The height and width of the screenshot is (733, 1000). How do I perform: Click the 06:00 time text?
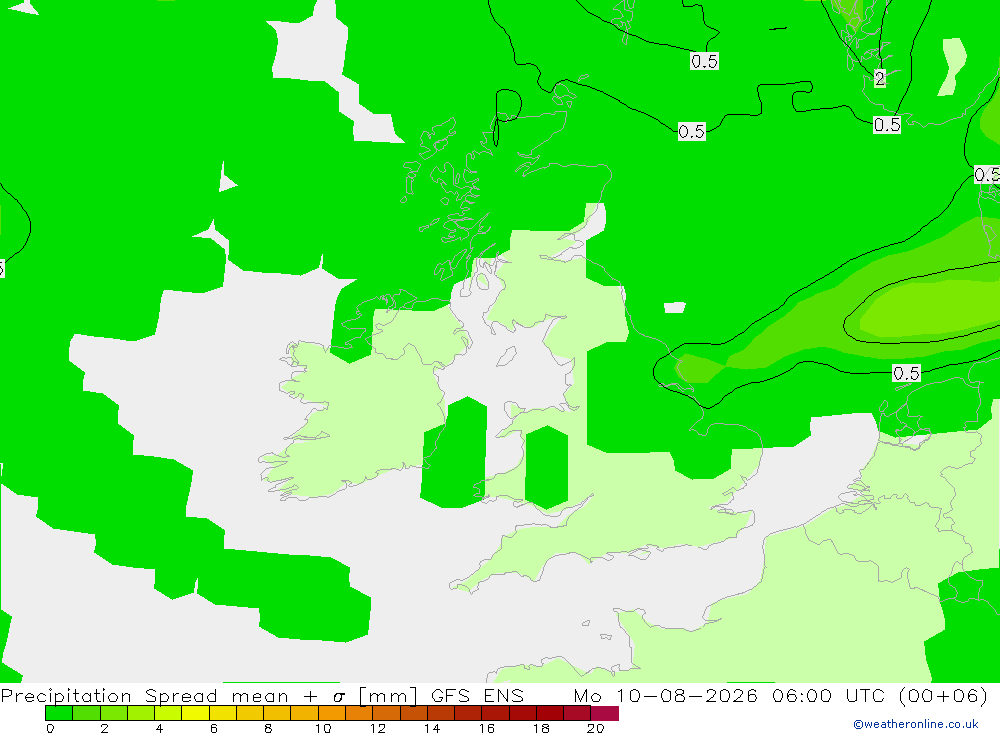[x=802, y=695]
